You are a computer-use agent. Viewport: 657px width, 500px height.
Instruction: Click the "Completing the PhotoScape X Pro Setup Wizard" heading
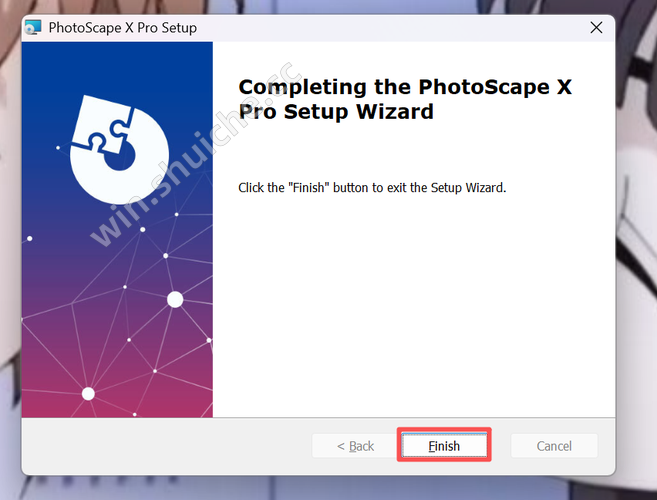click(404, 99)
